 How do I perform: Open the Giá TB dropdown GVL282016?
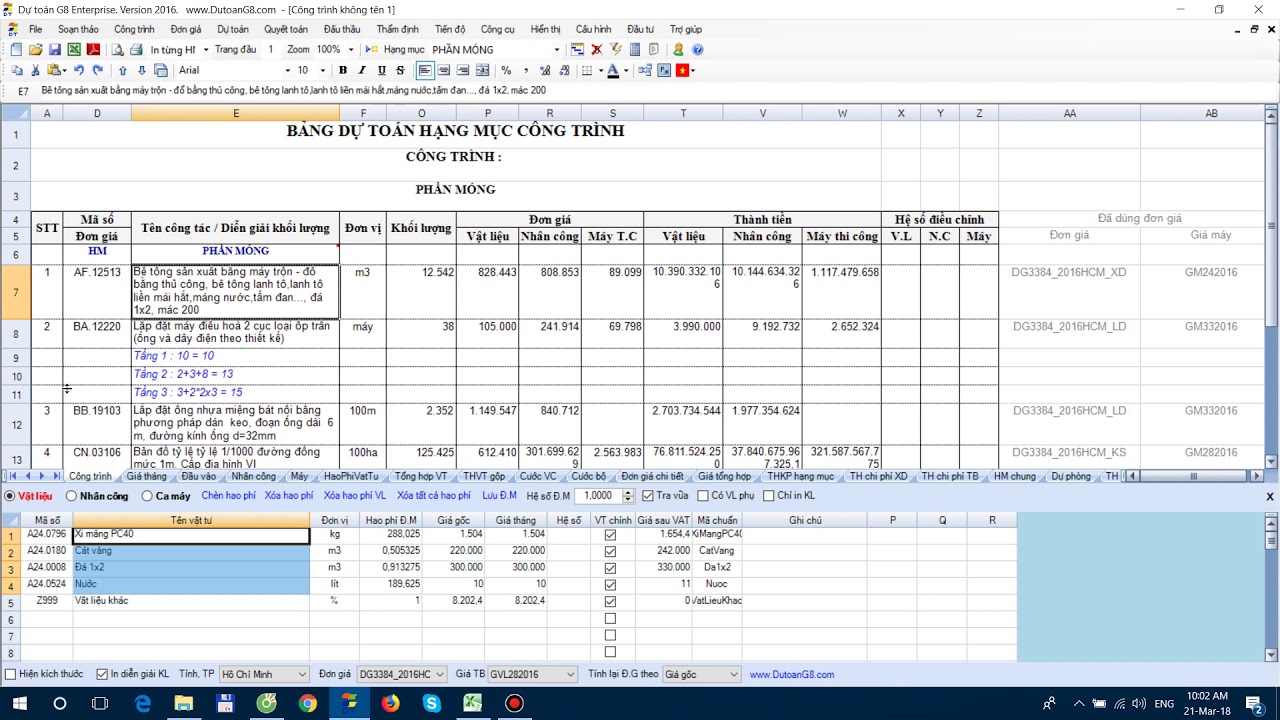tap(532, 674)
